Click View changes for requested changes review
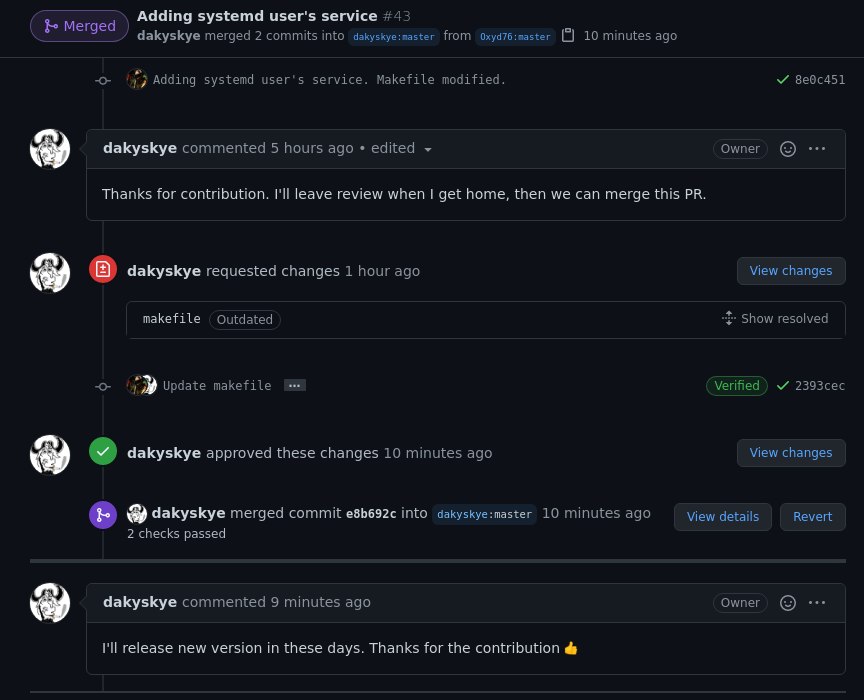The image size is (864, 700). (791, 271)
